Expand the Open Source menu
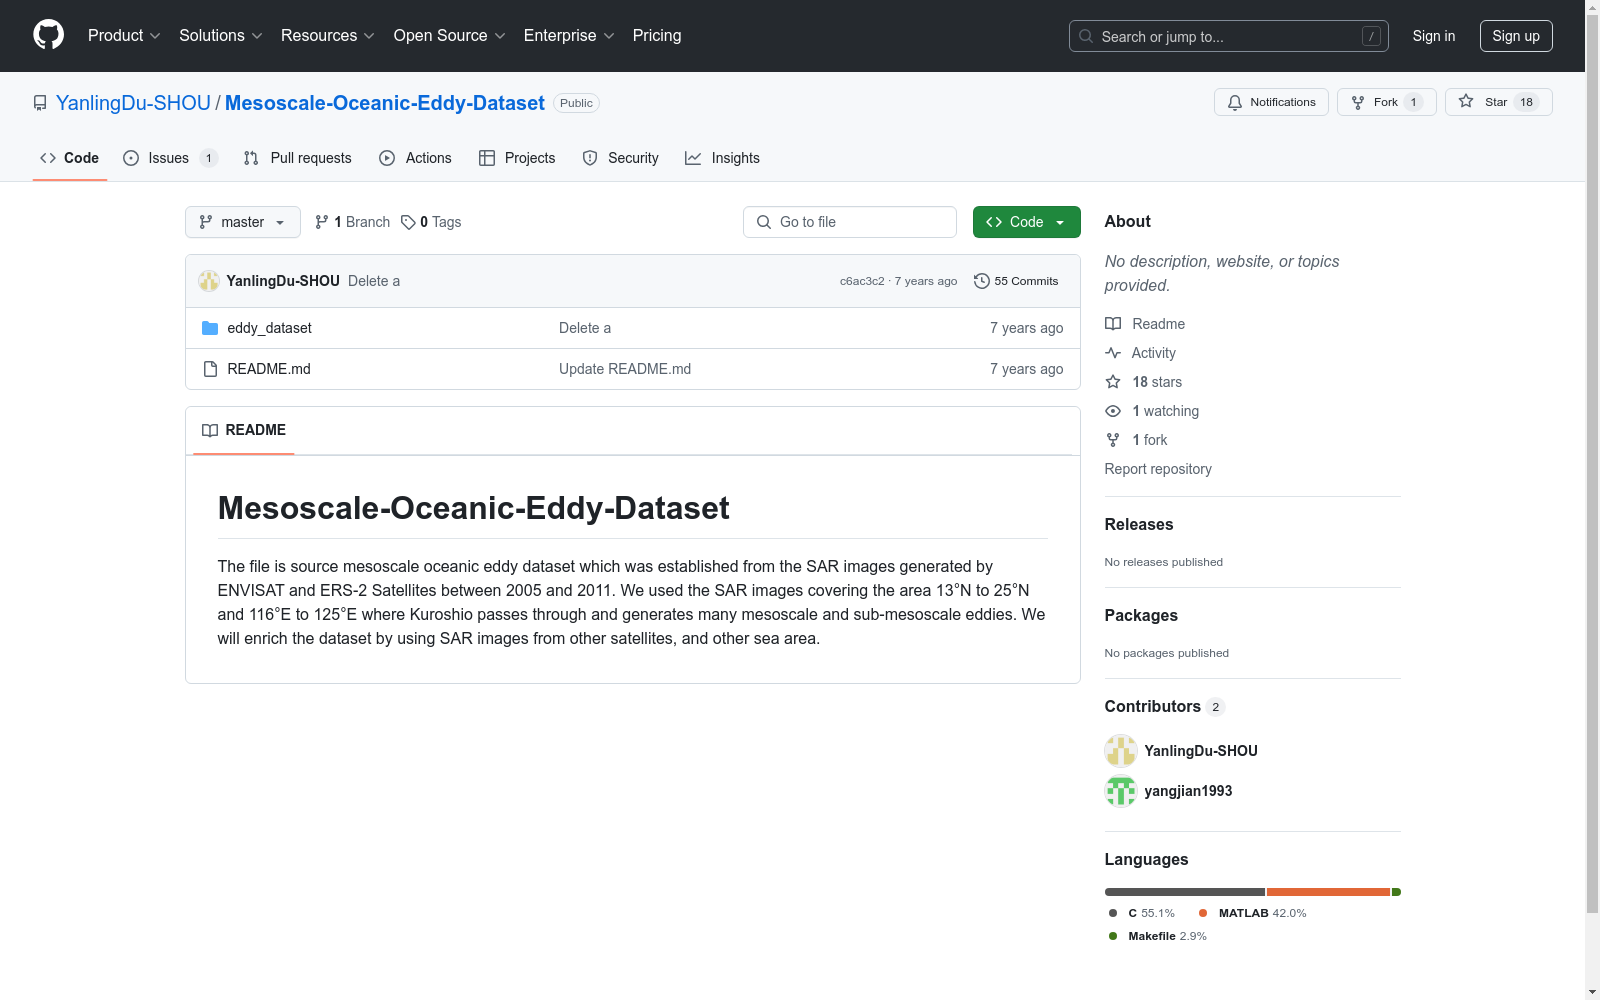The image size is (1600, 1000). tap(450, 35)
